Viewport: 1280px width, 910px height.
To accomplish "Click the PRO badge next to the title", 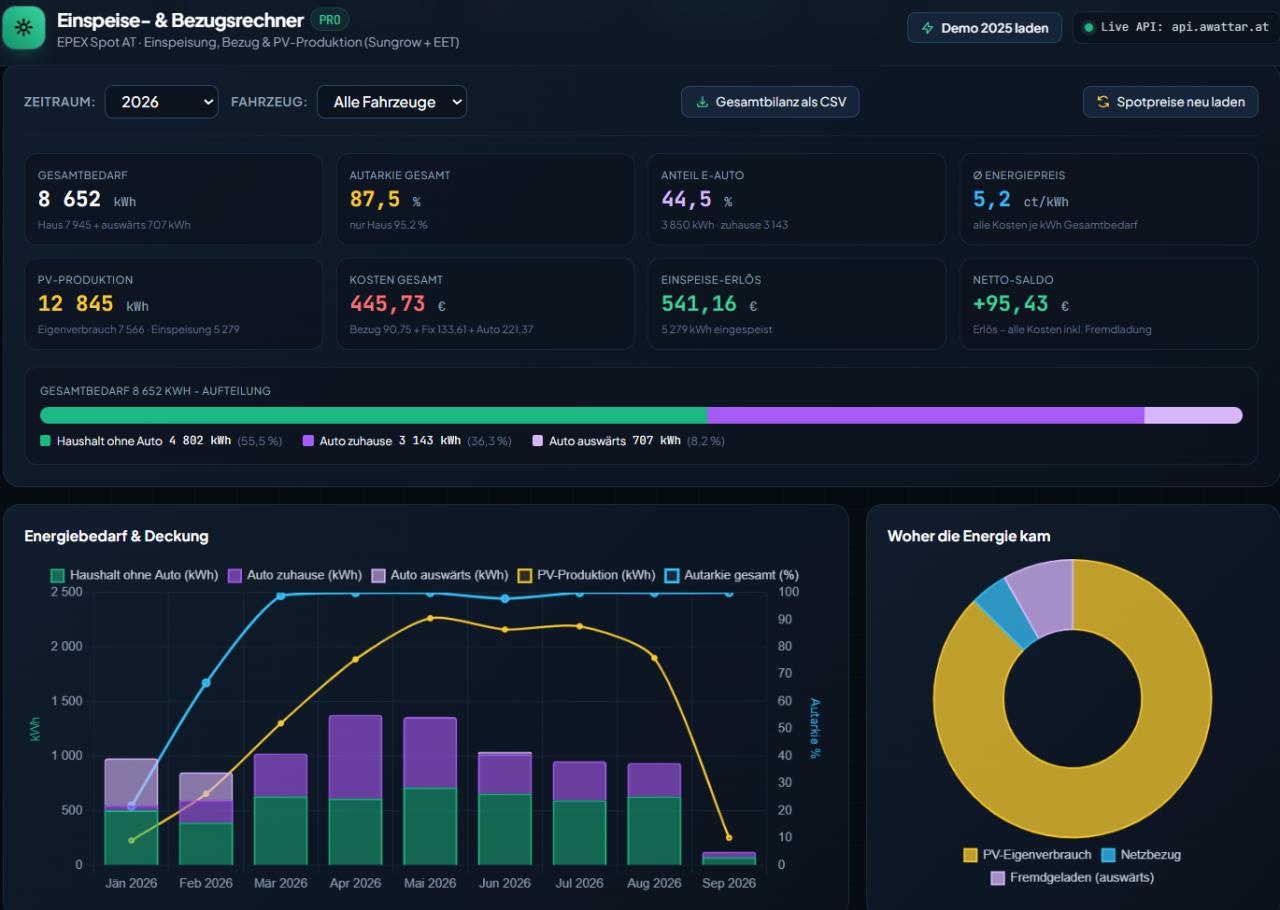I will 329,20.
